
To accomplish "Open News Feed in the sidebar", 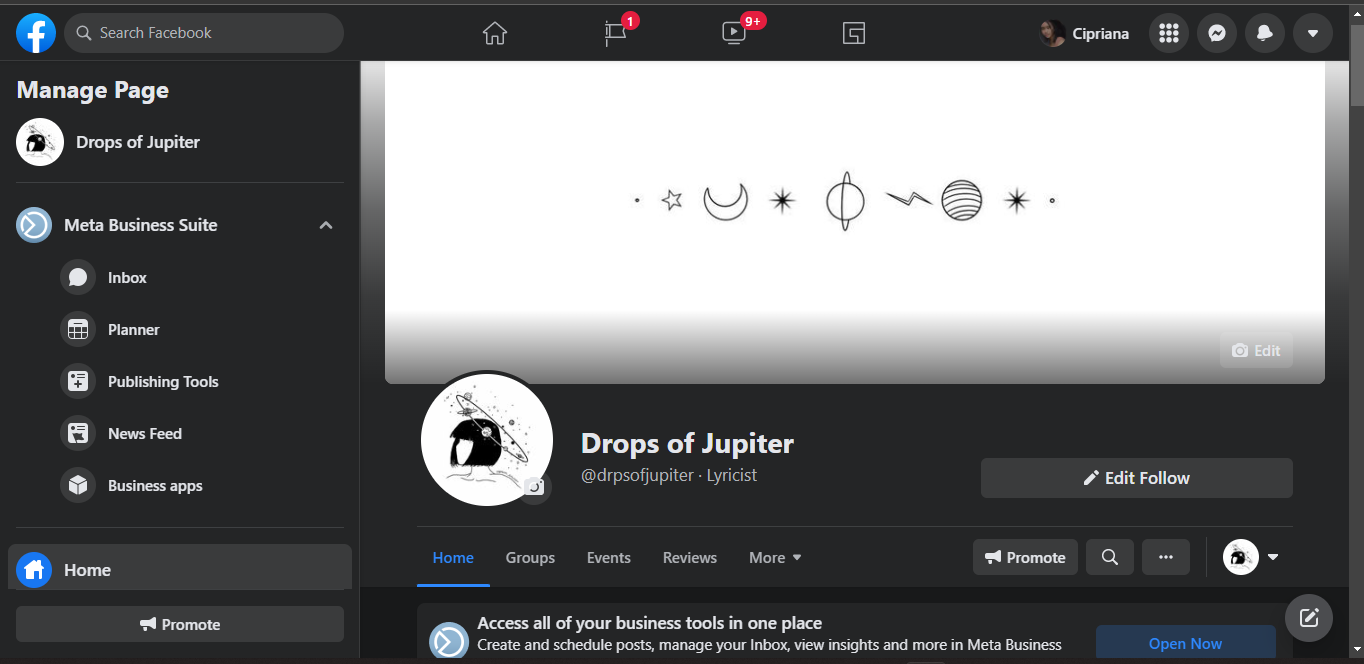I will coord(144,433).
